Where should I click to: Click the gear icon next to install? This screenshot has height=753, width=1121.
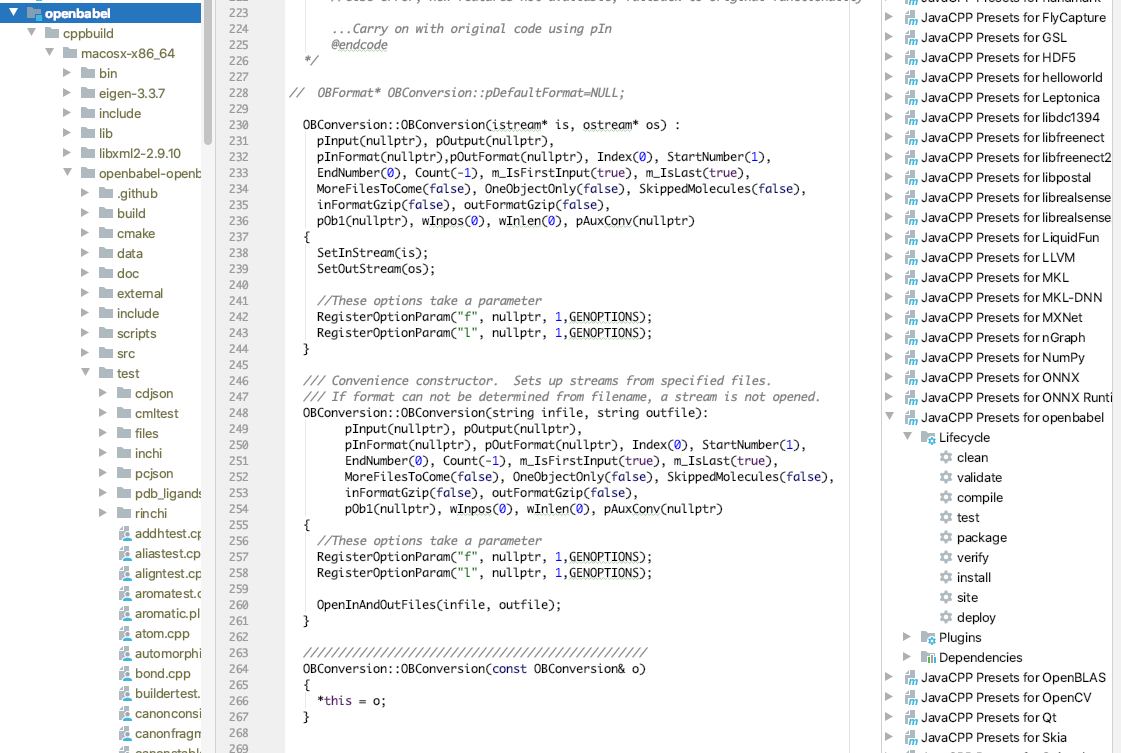tap(946, 578)
